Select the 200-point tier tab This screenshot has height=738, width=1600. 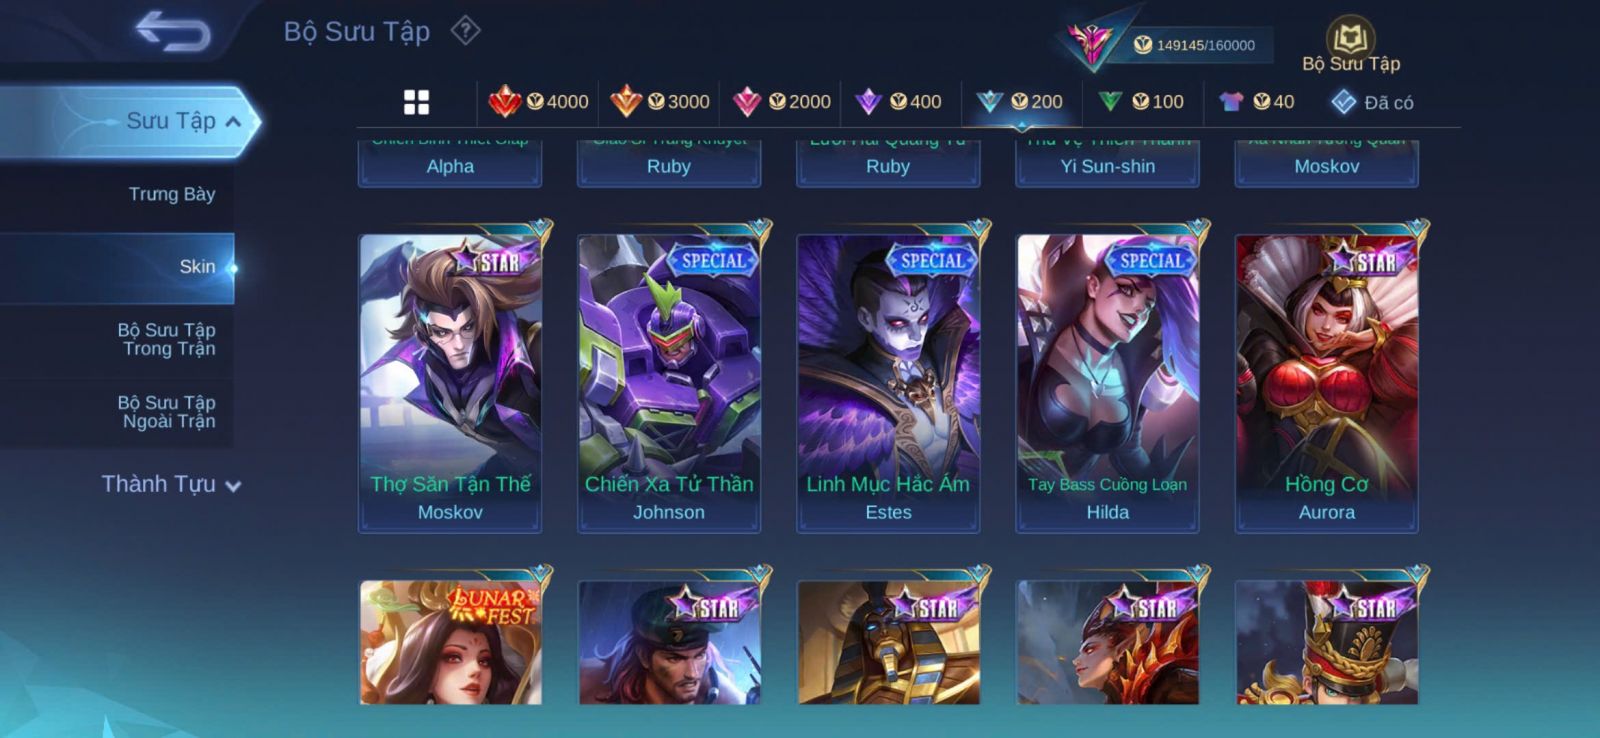(1020, 101)
